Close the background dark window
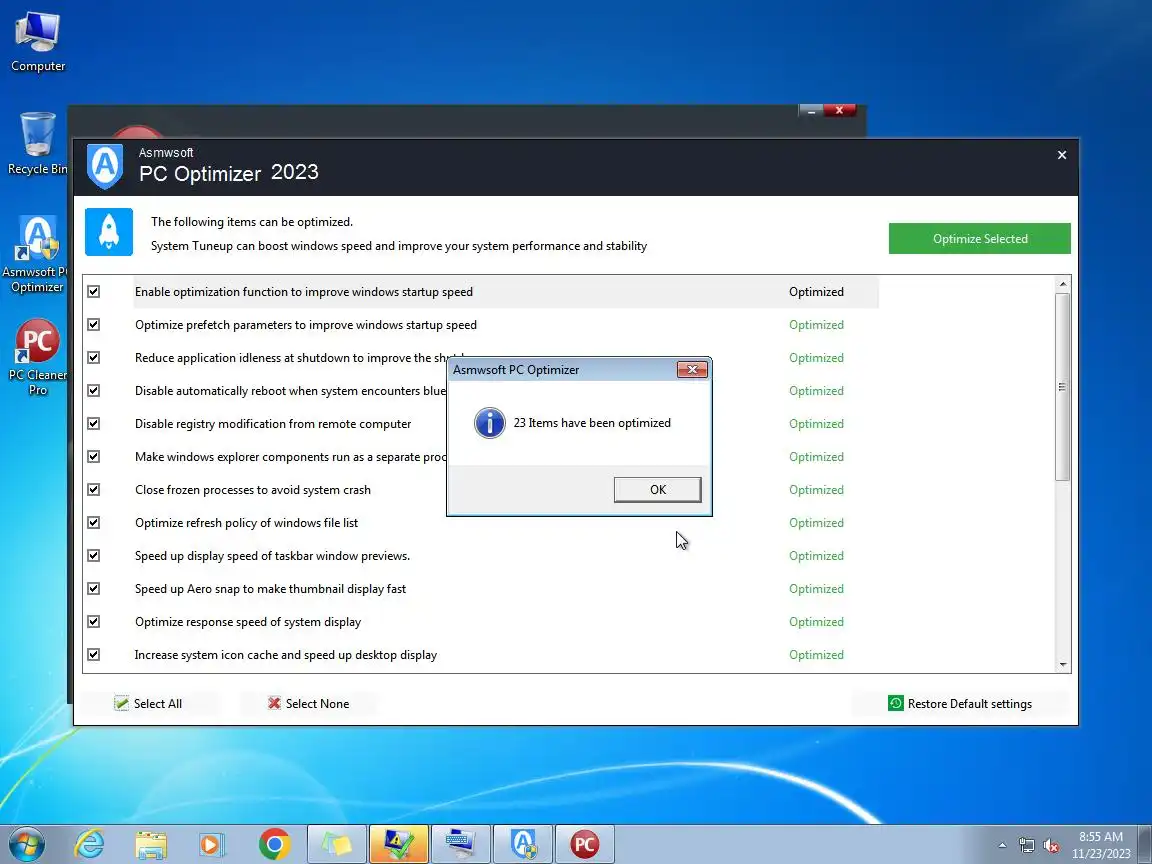The width and height of the screenshot is (1152, 864). [x=839, y=110]
